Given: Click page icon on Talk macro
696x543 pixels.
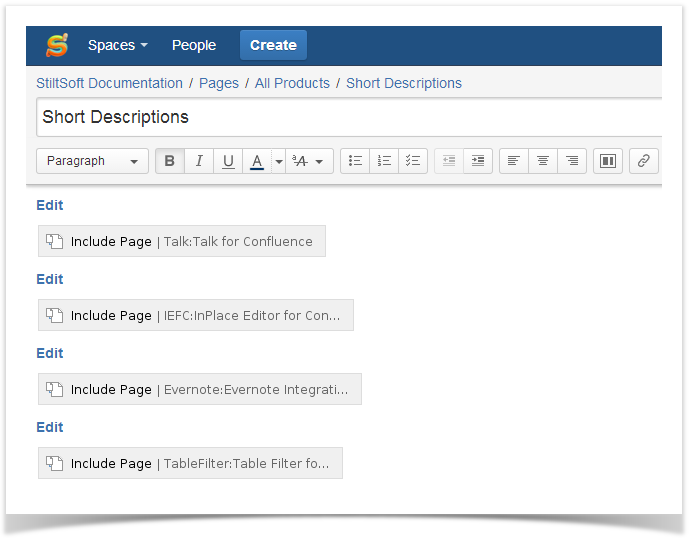Looking at the screenshot, I should [x=55, y=241].
